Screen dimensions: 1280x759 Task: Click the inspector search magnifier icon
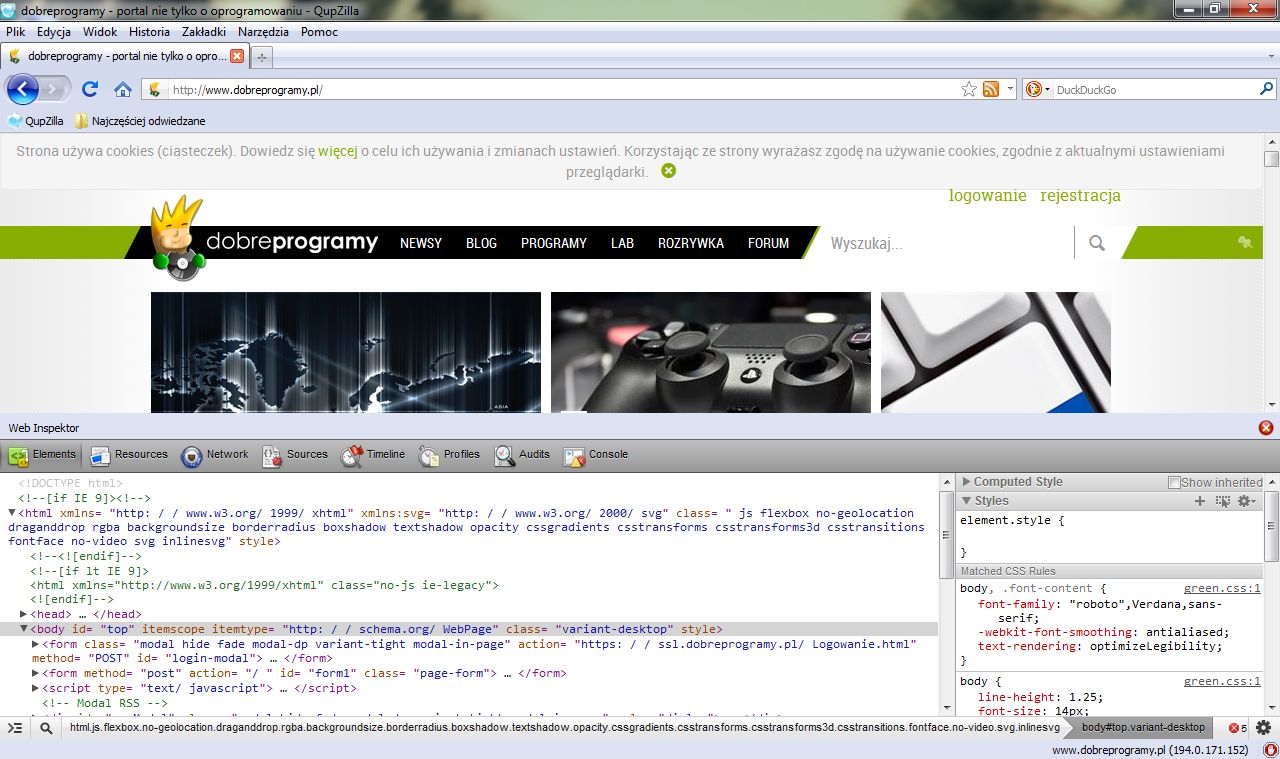[46, 728]
